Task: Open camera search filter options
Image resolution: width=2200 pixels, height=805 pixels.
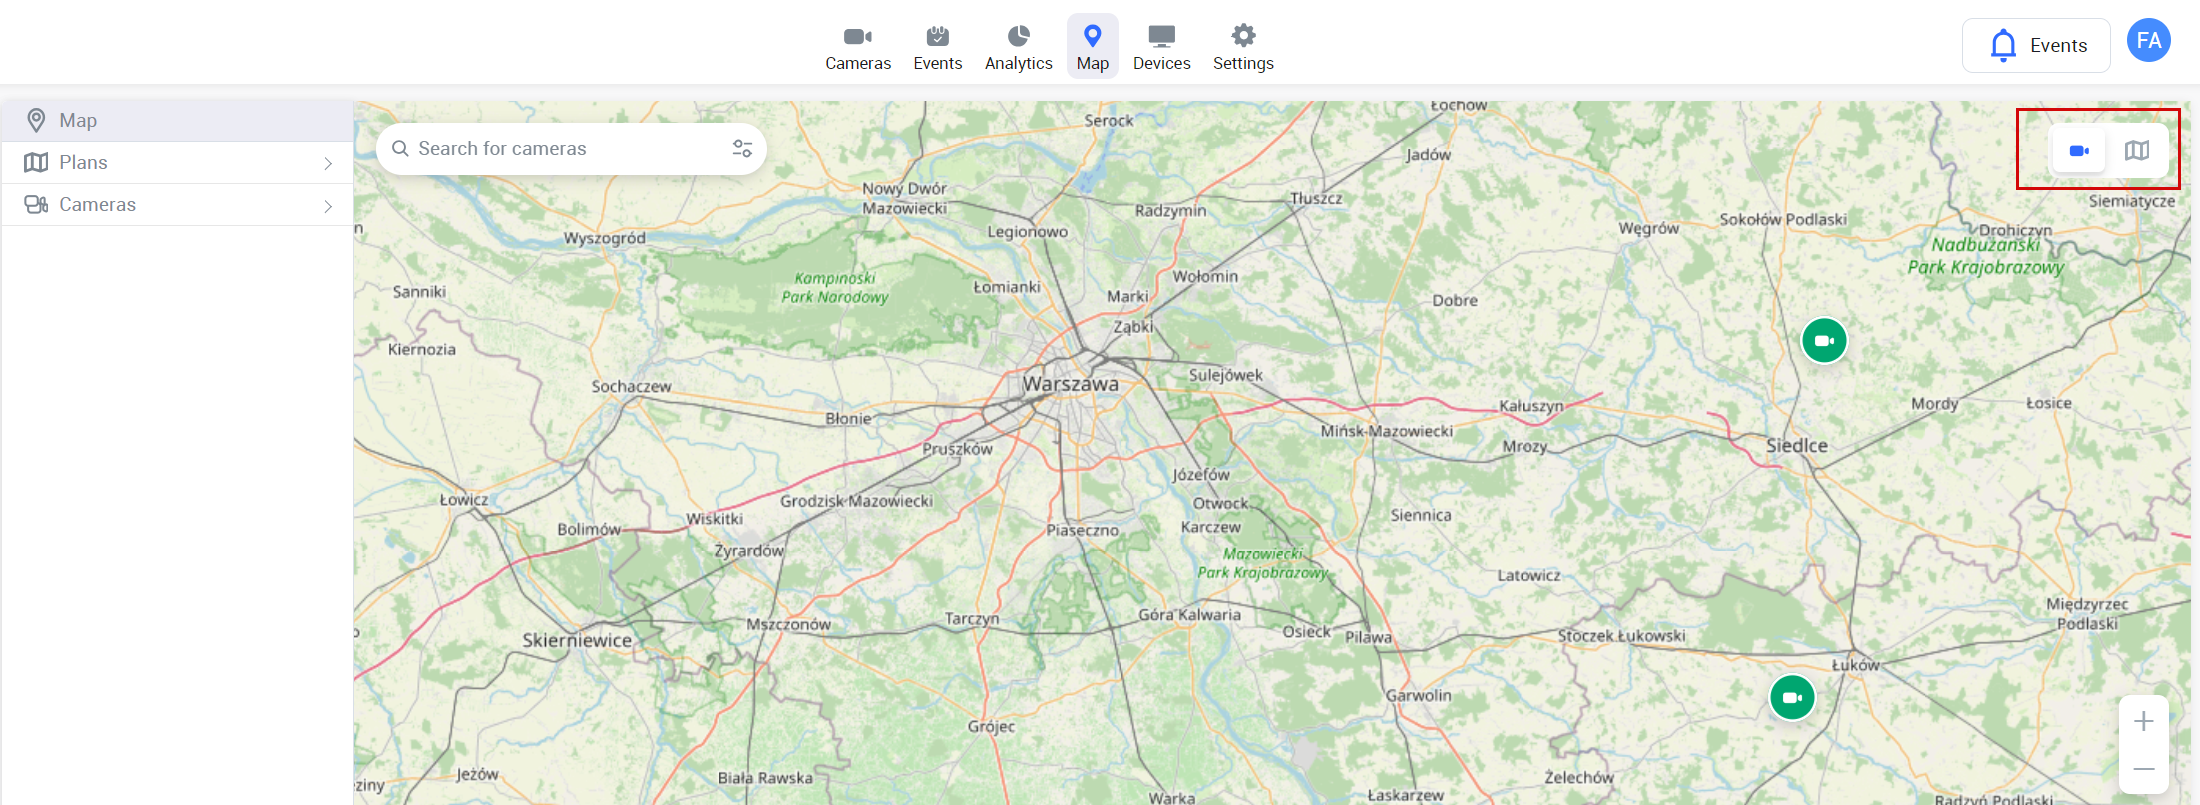Action: click(x=742, y=148)
